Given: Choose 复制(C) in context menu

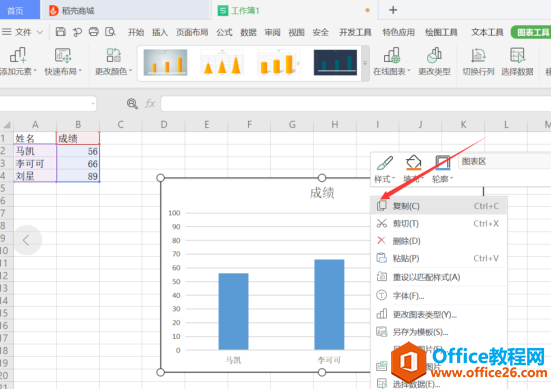Looking at the screenshot, I should (x=439, y=206).
